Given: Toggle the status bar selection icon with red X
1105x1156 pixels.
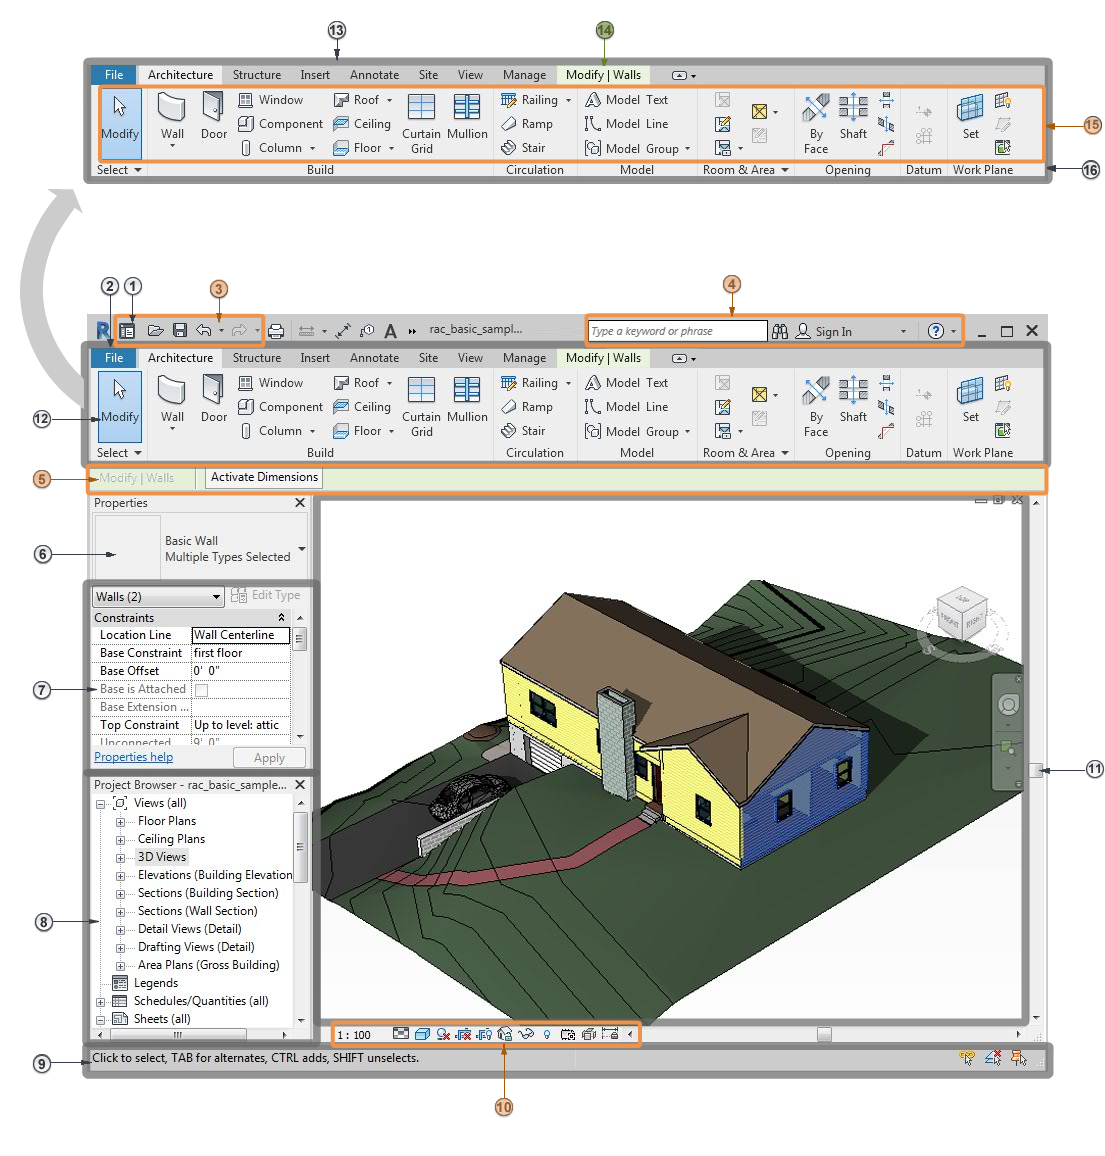Looking at the screenshot, I should point(992,1058).
